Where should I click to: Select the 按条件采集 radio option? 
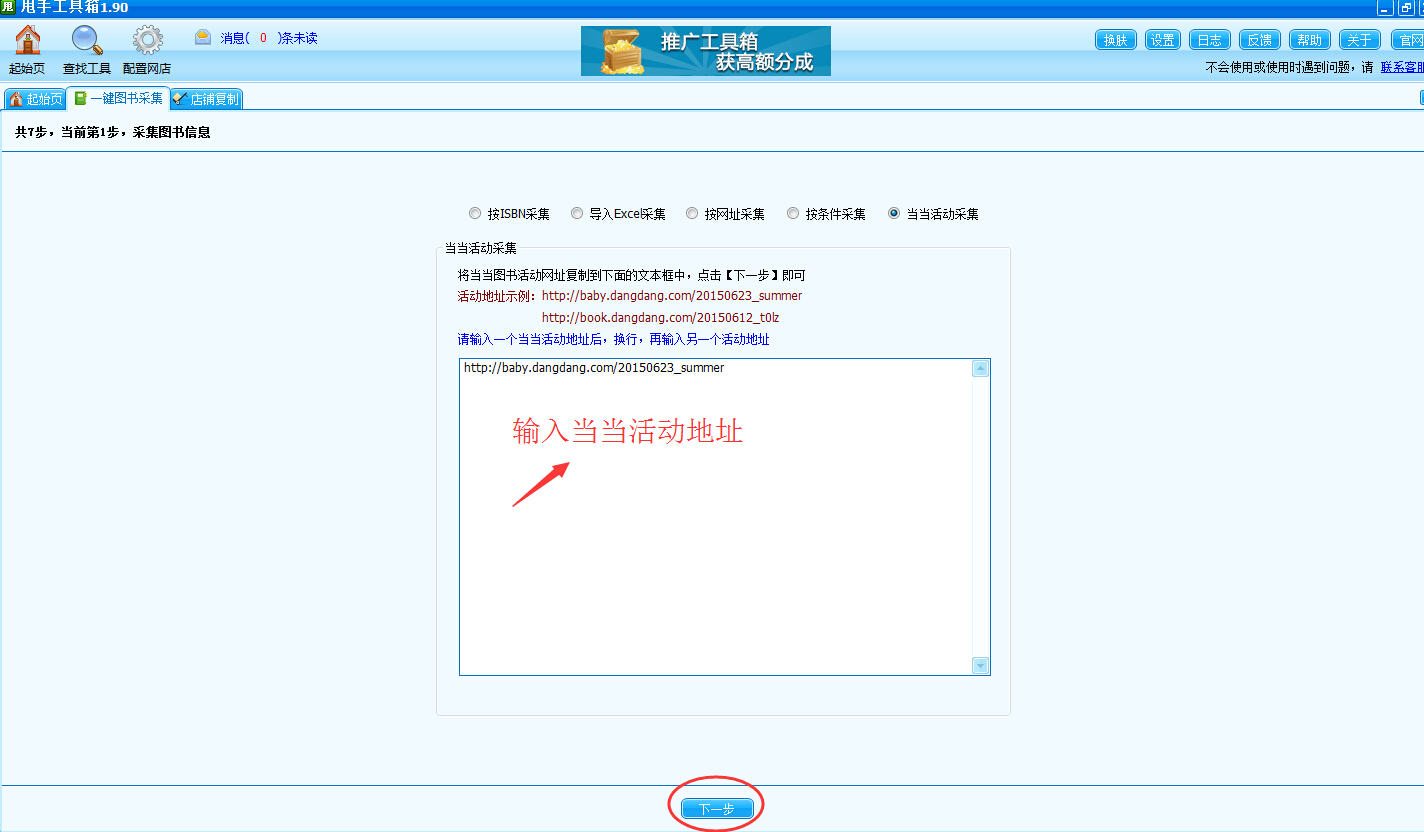coord(827,214)
